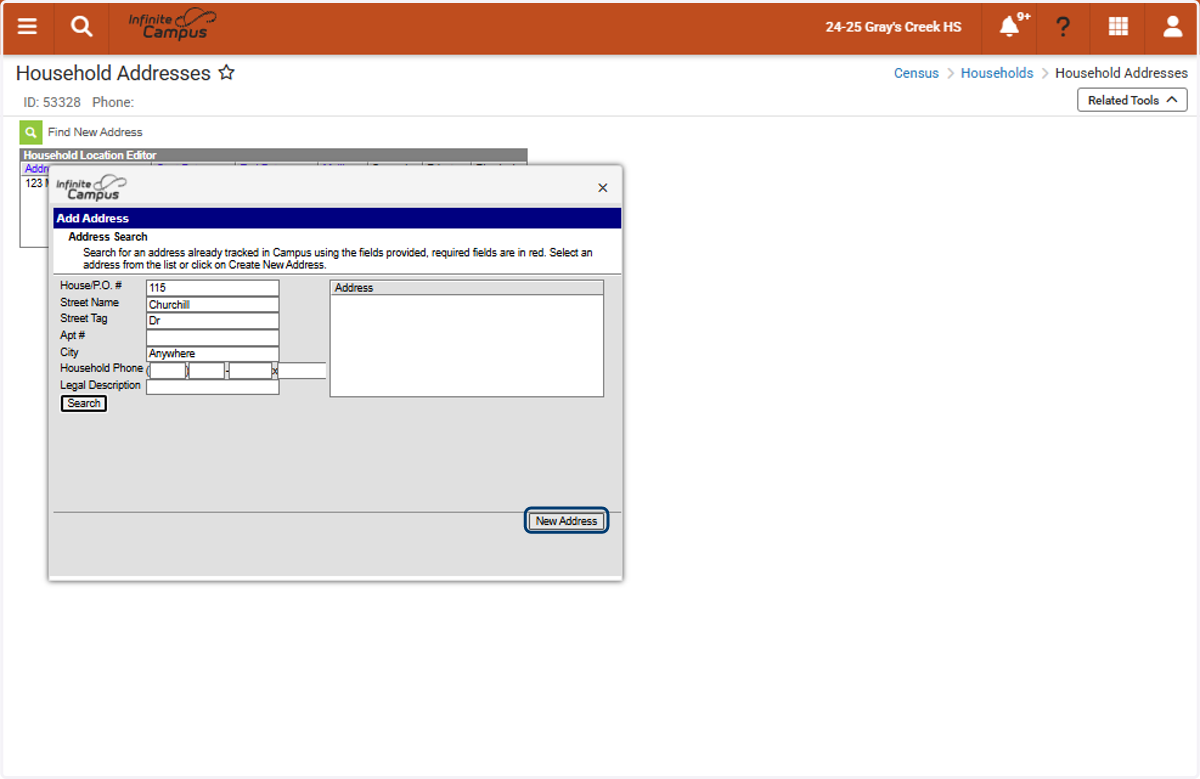Click the Street Name field
Viewport: 1200px width, 779px height.
pos(212,305)
